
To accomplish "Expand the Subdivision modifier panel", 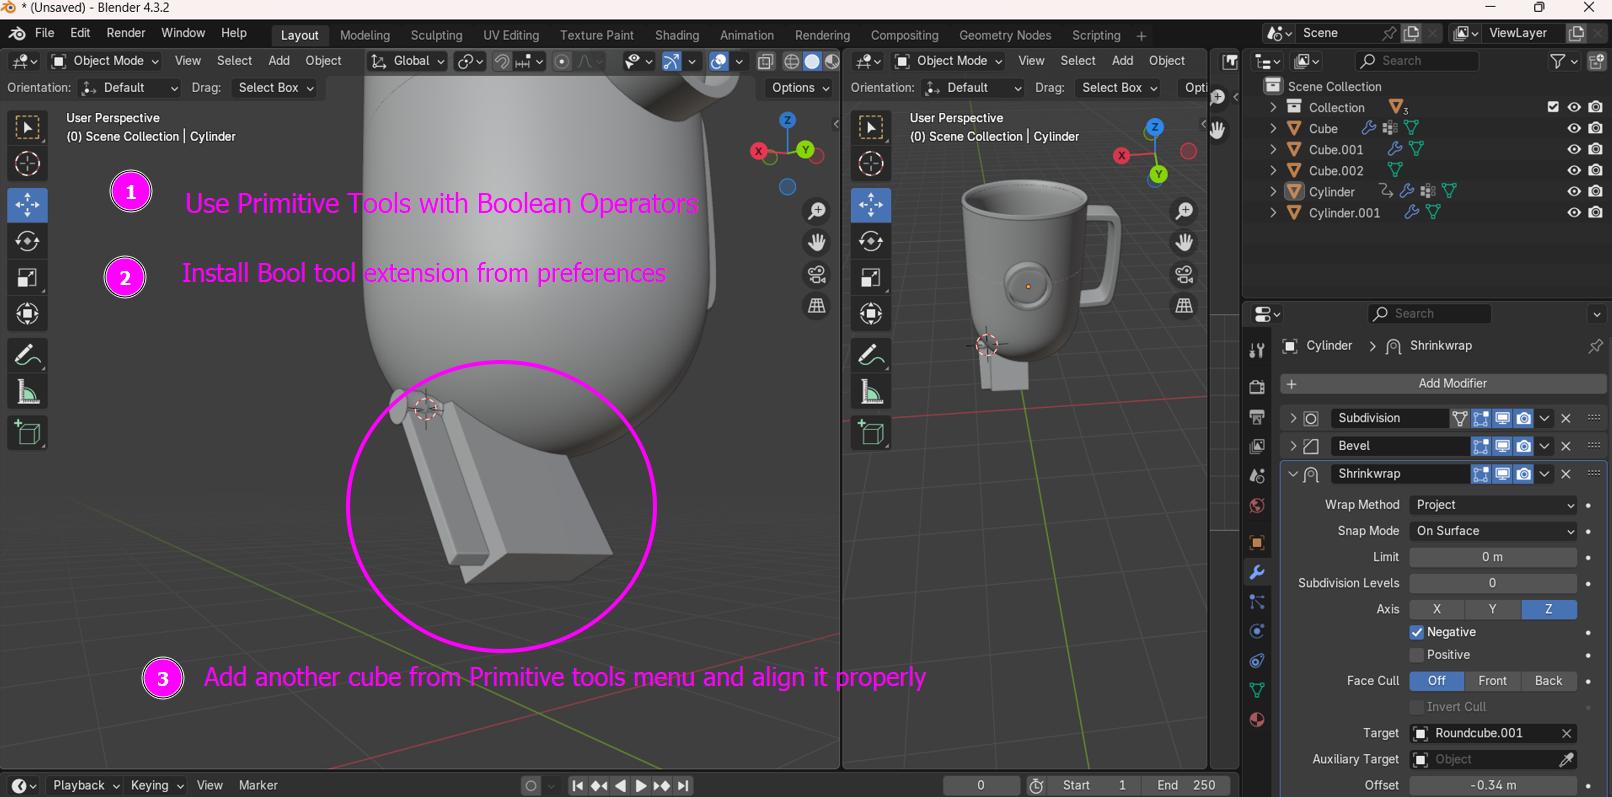I will [1293, 418].
